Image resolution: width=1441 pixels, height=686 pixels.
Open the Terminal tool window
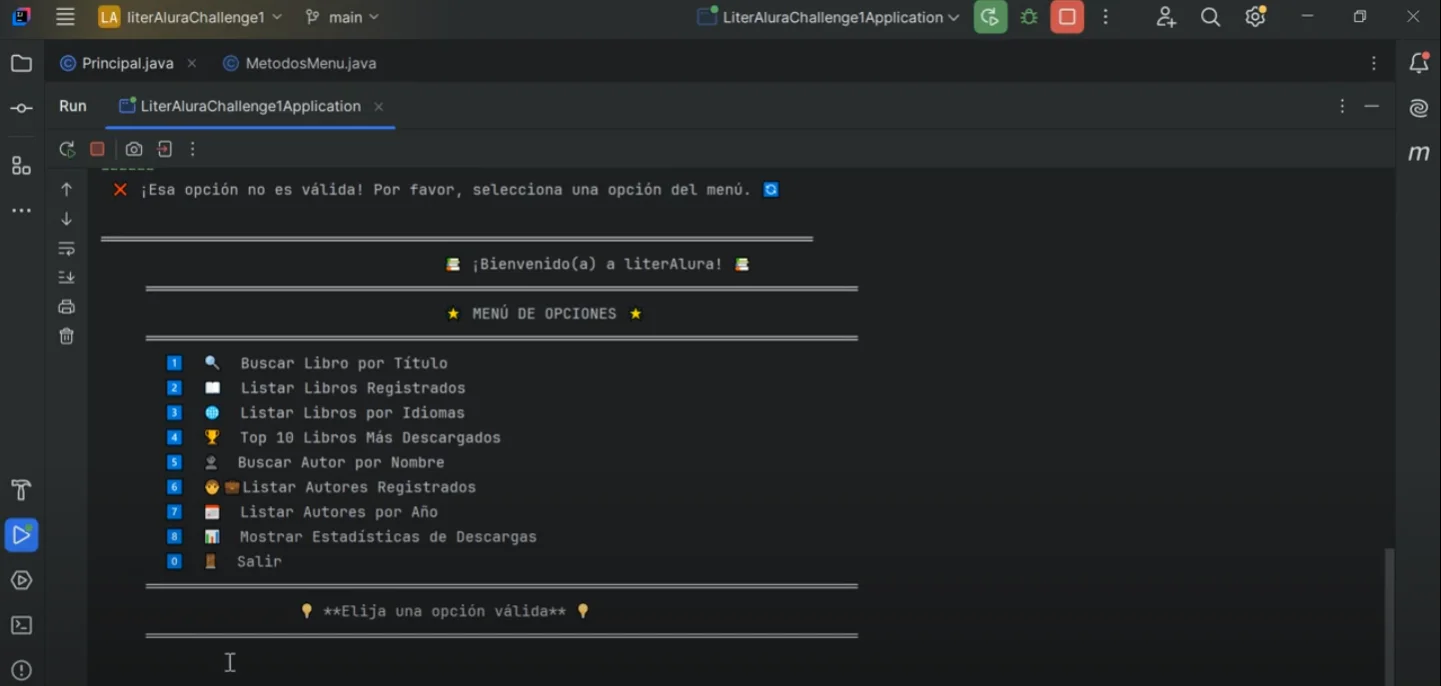[x=21, y=626]
